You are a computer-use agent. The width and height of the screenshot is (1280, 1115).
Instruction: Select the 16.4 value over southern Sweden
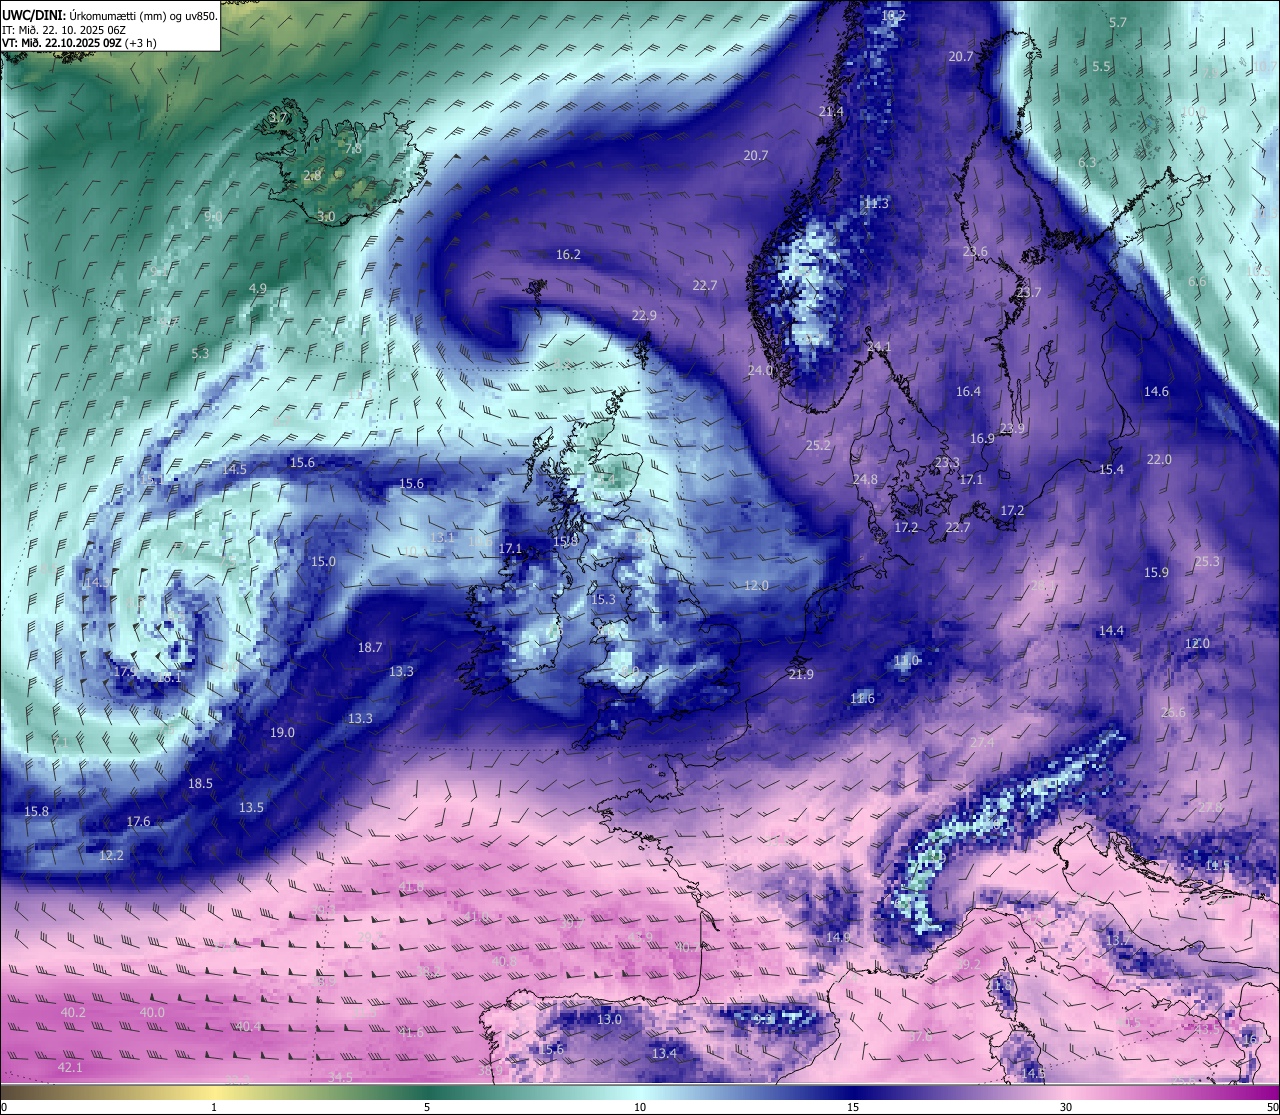(x=968, y=392)
